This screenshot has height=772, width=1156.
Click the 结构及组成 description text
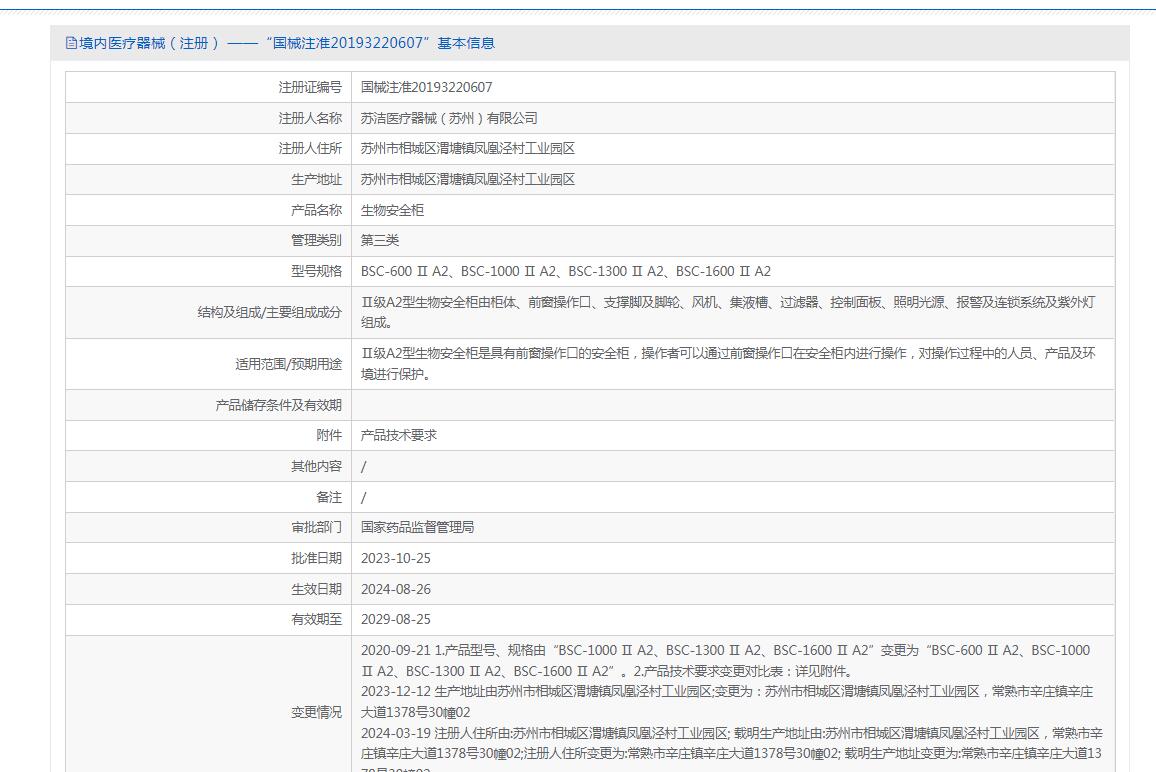[x=727, y=311]
